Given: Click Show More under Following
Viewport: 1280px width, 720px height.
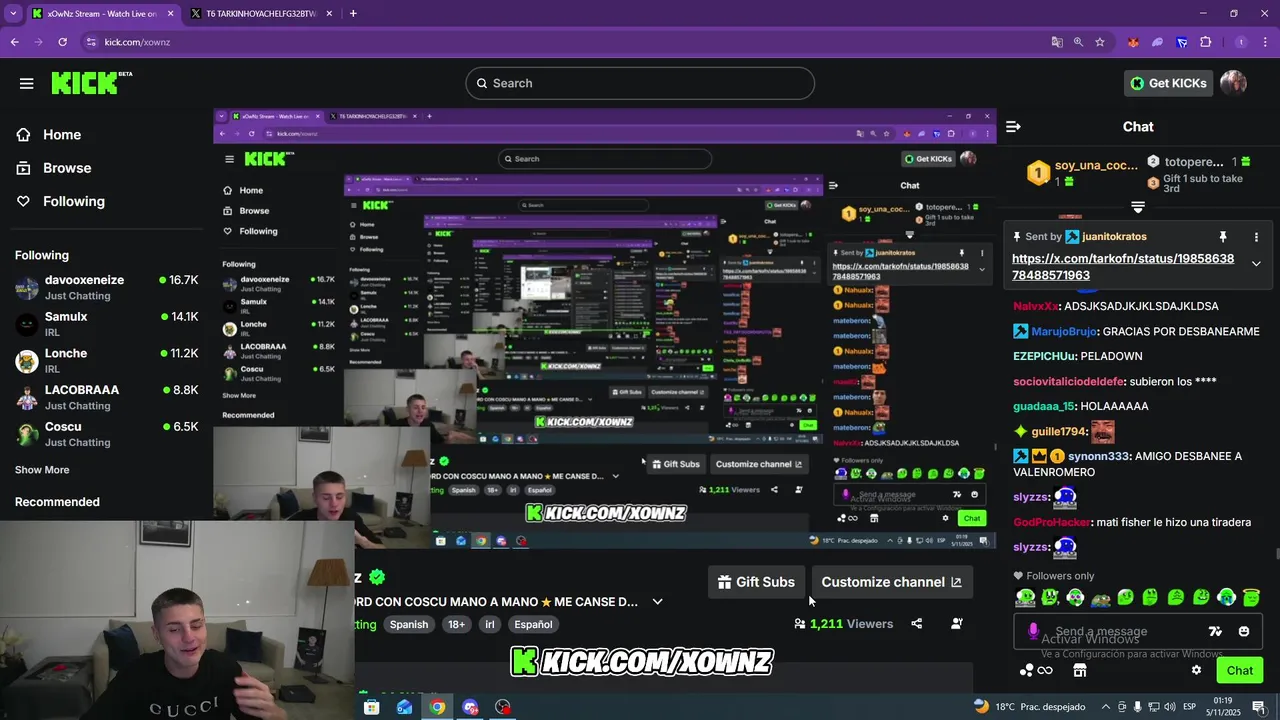Looking at the screenshot, I should (42, 470).
